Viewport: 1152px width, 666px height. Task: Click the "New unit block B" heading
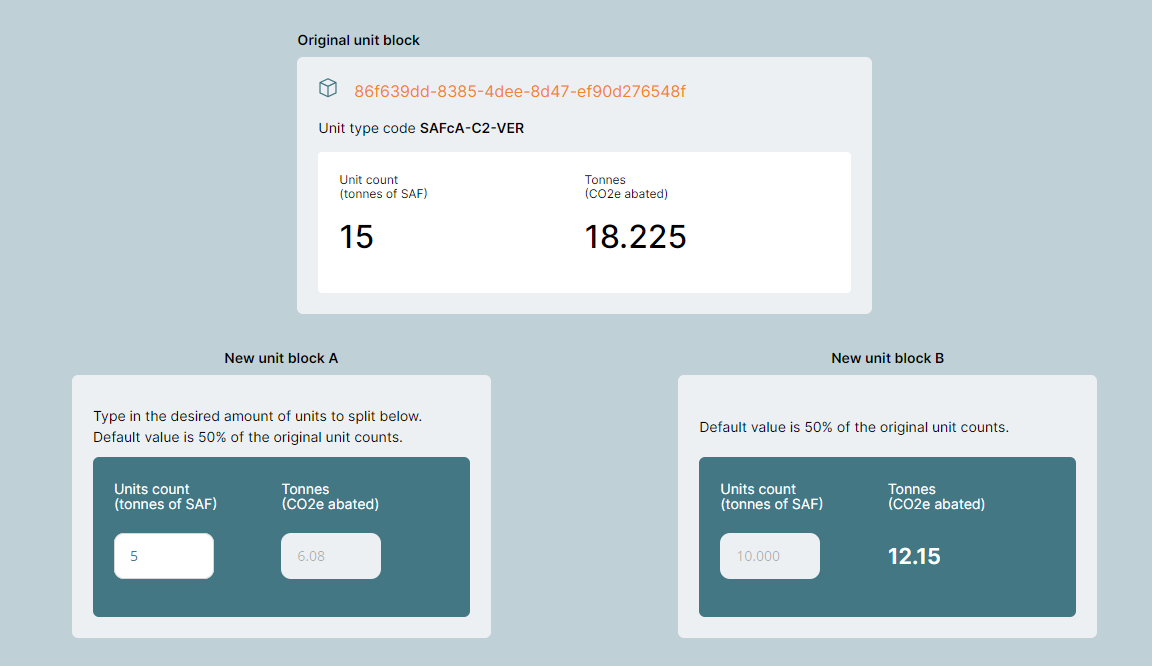coord(887,358)
